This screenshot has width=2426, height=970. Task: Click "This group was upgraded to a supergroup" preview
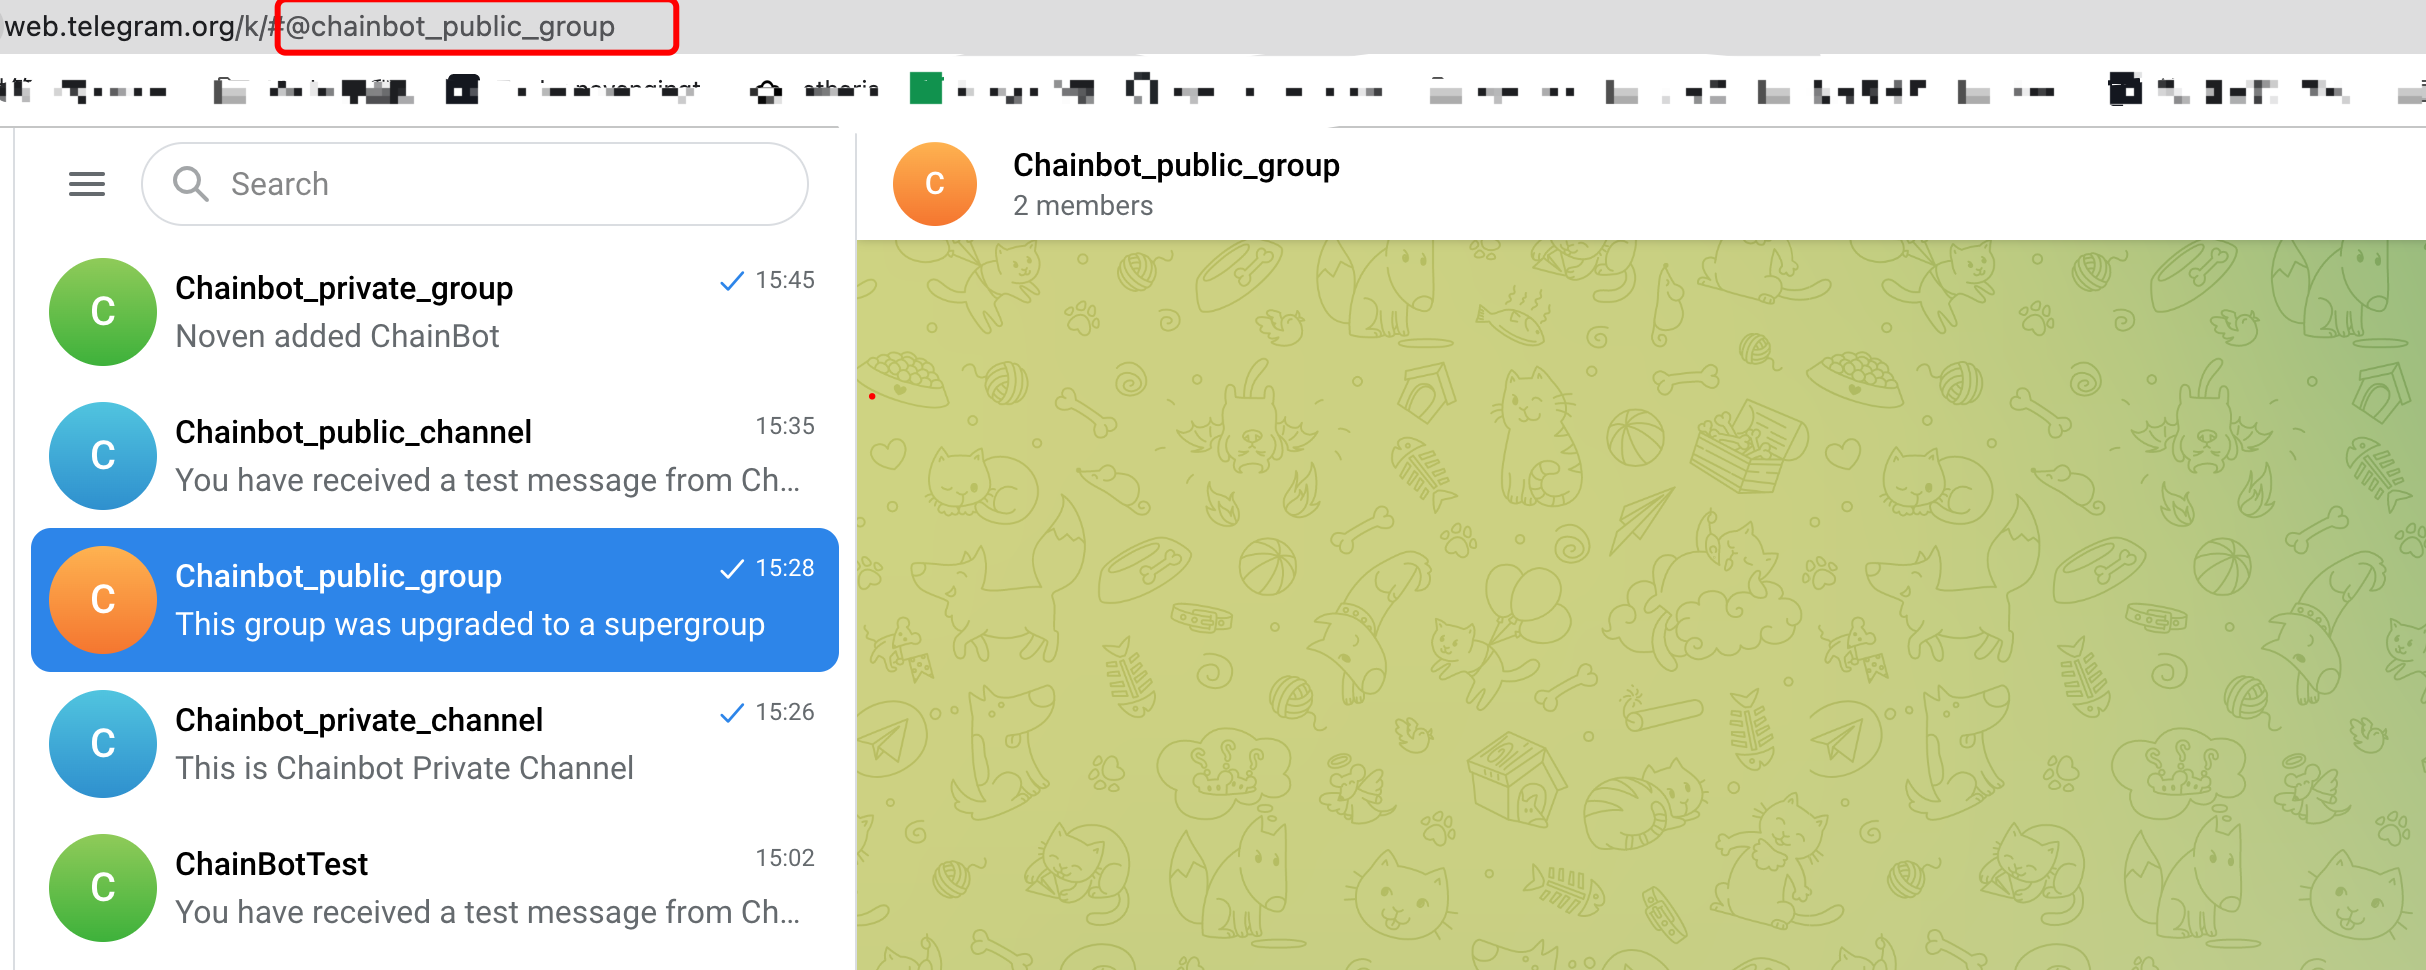pyautogui.click(x=470, y=624)
